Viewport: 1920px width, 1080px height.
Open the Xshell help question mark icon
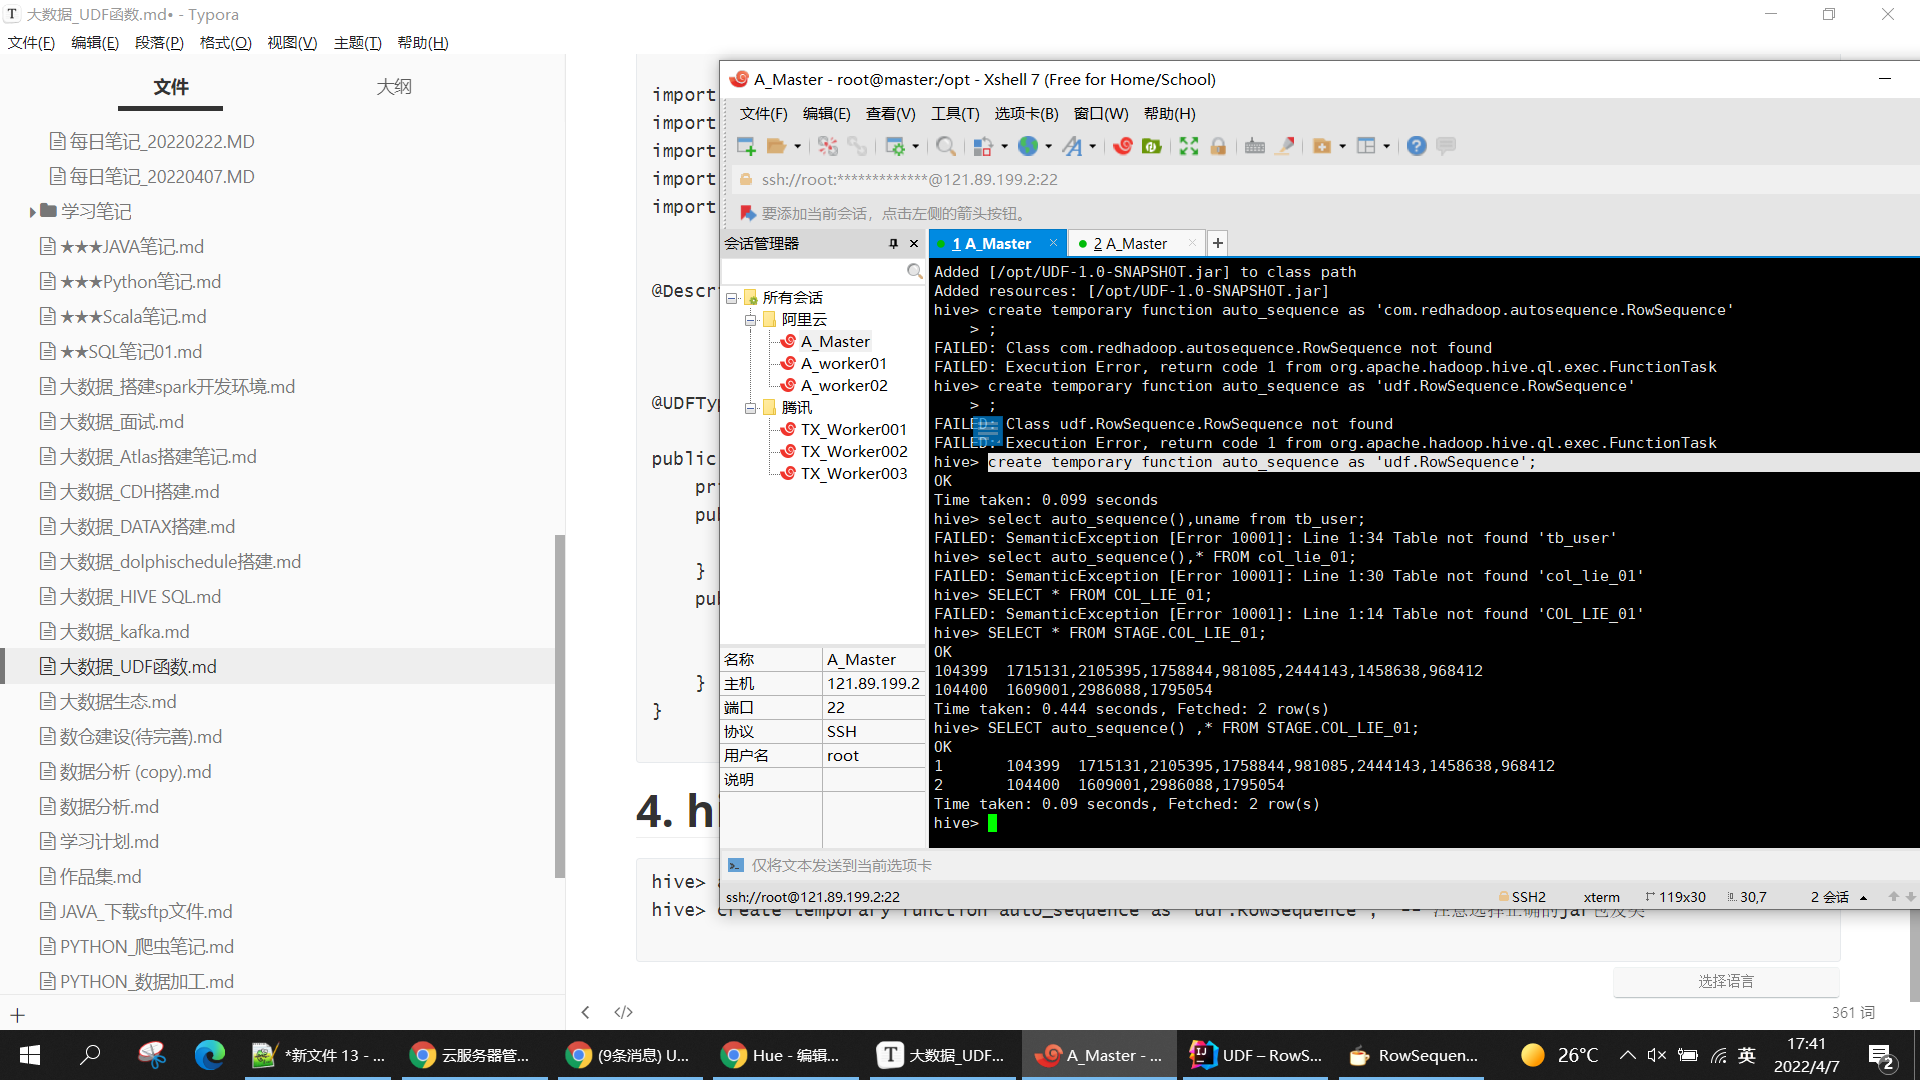tap(1416, 146)
